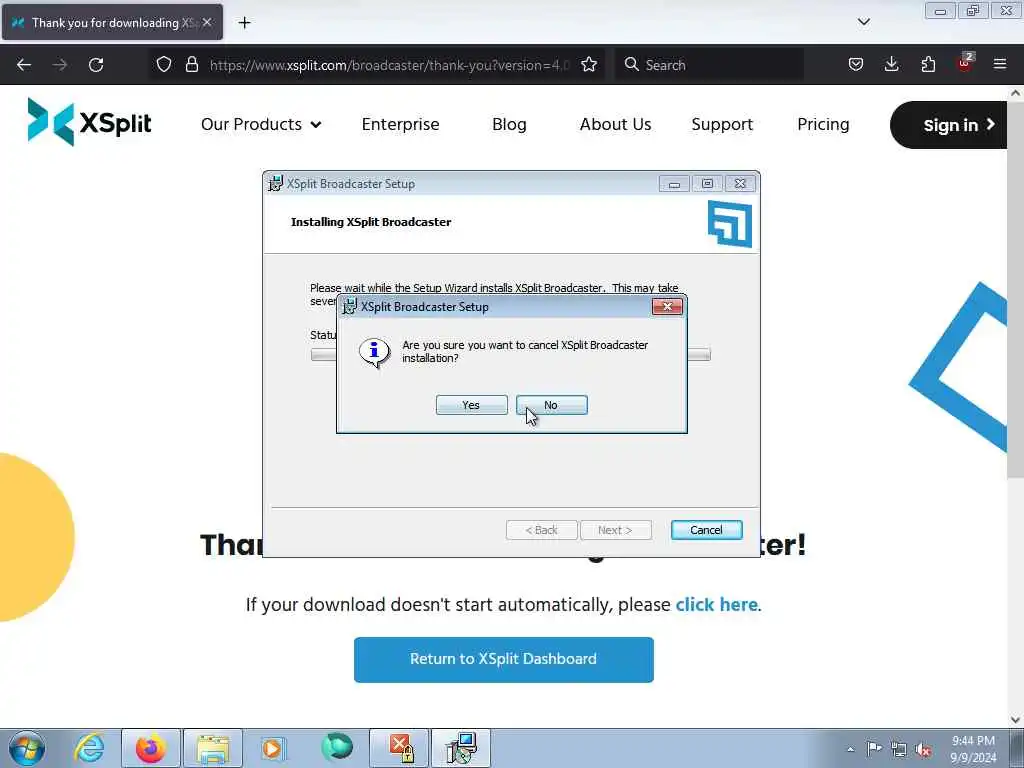
Task: Launch Internet Explorer from taskbar
Action: coord(89,748)
